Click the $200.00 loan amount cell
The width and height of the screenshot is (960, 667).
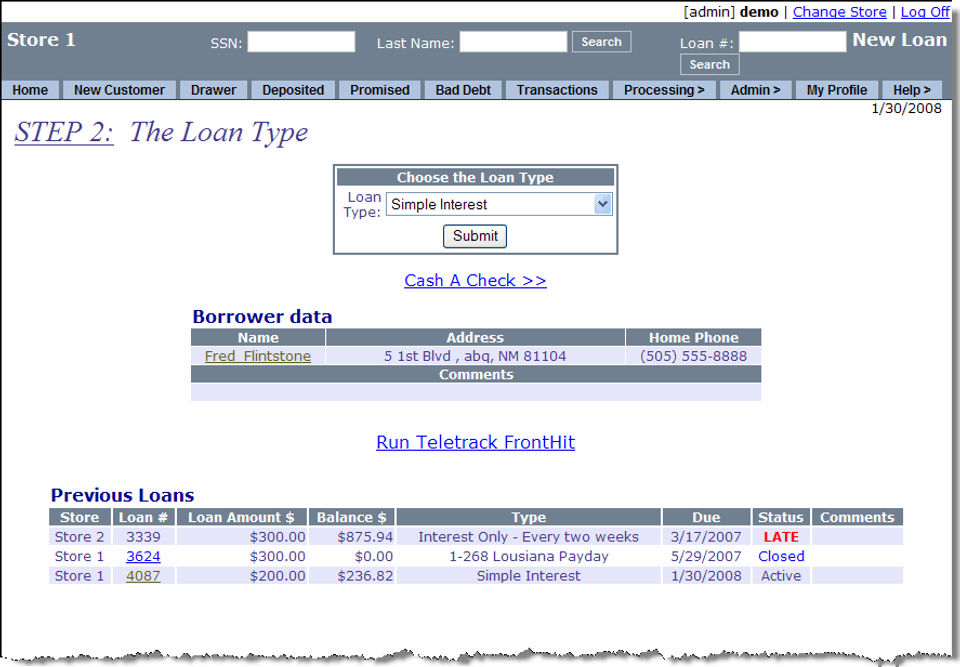(242, 576)
